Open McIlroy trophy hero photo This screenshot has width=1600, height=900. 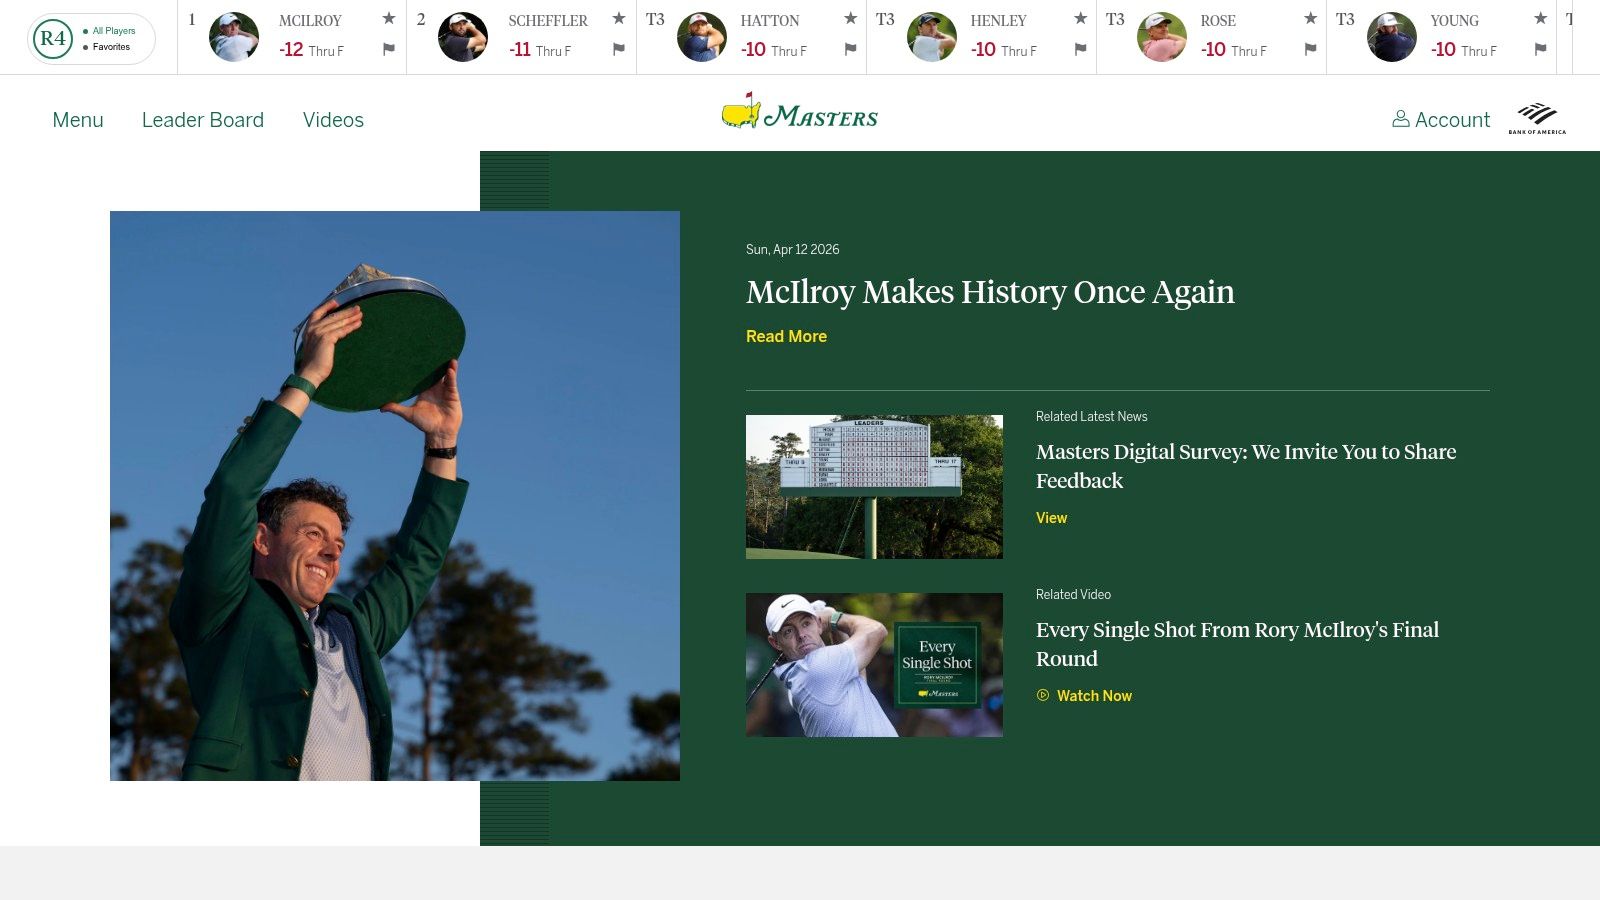(x=395, y=496)
